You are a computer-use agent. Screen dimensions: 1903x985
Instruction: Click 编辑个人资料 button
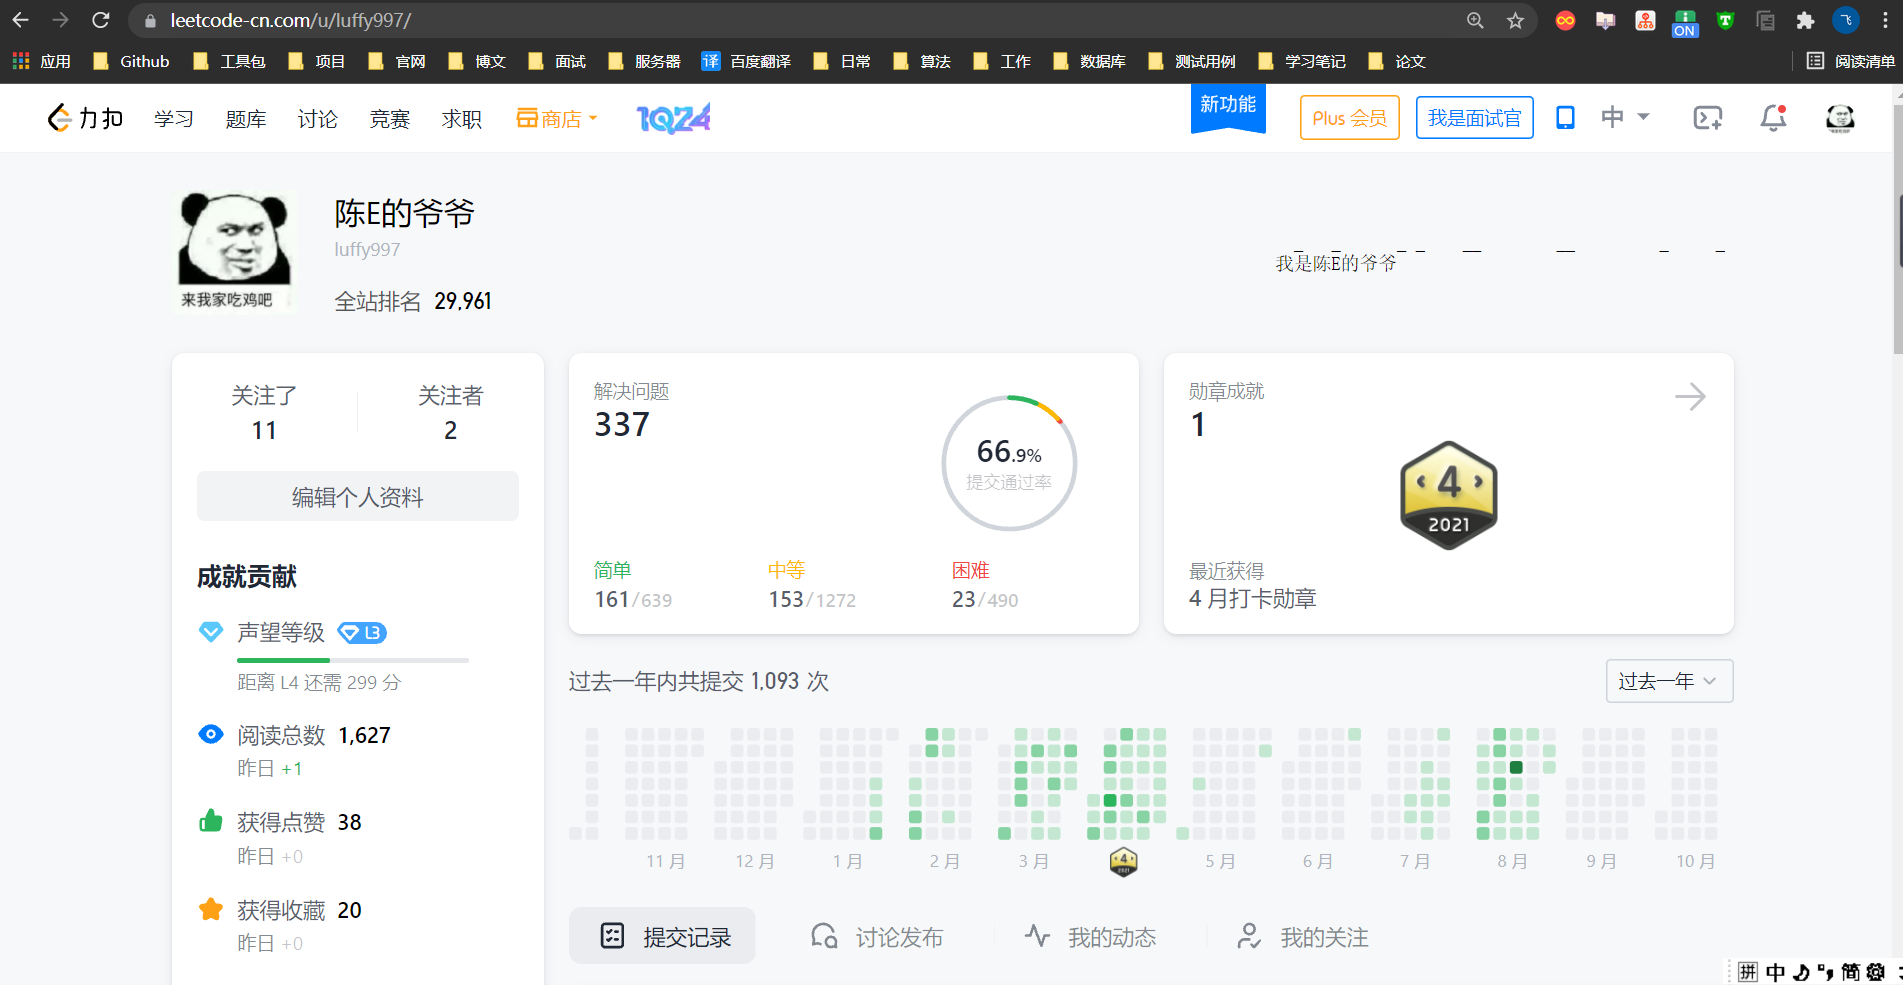(358, 496)
